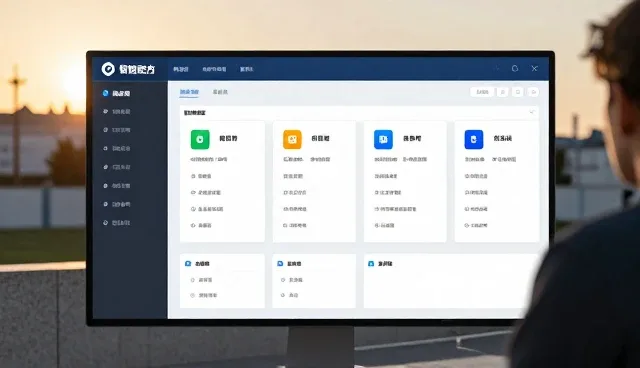Open the green icon app card
The image size is (640, 368).
pos(222,181)
